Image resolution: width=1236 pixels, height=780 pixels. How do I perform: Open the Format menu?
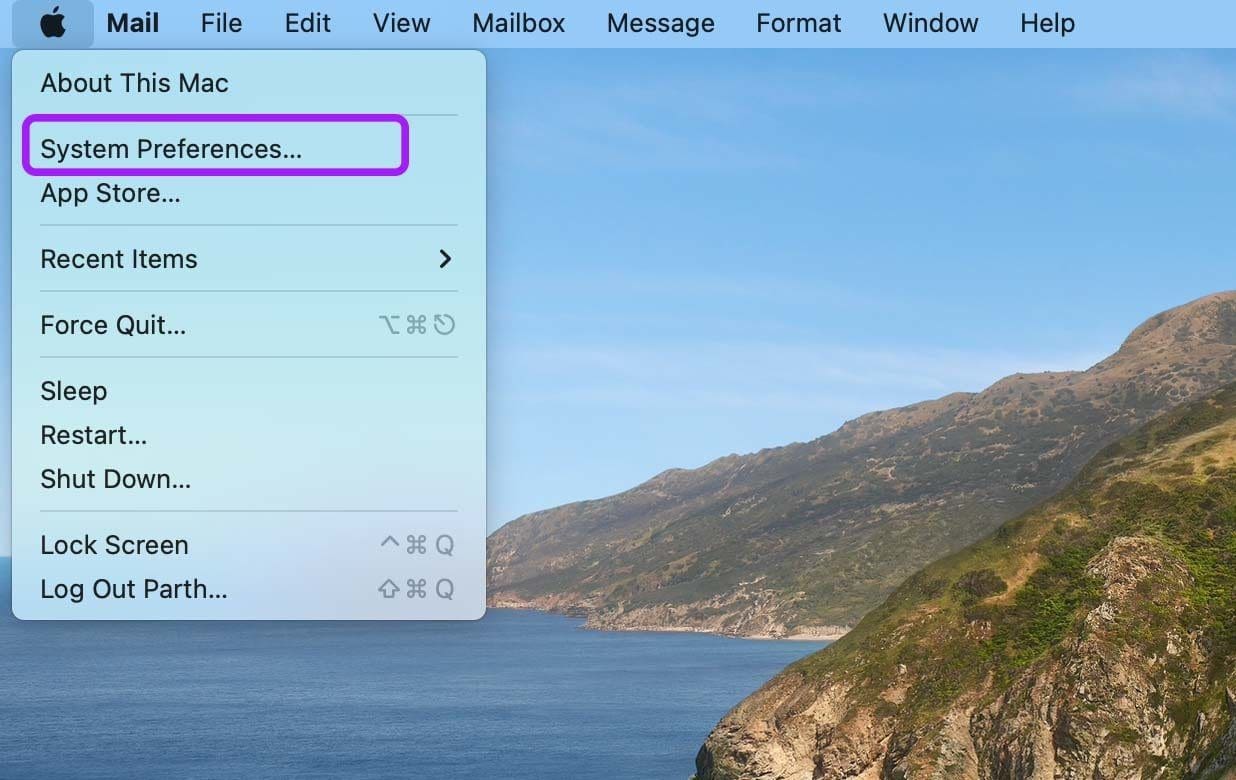[x=799, y=23]
